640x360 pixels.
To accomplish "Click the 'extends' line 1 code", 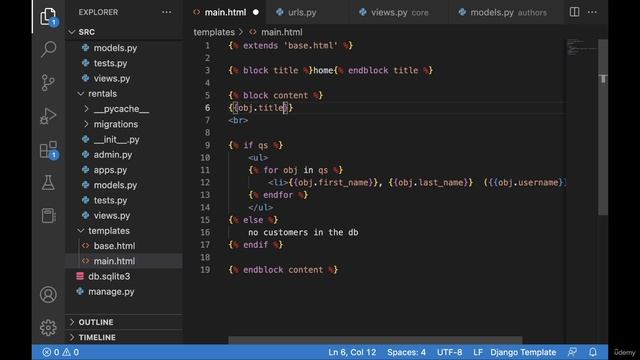I will [x=291, y=46].
